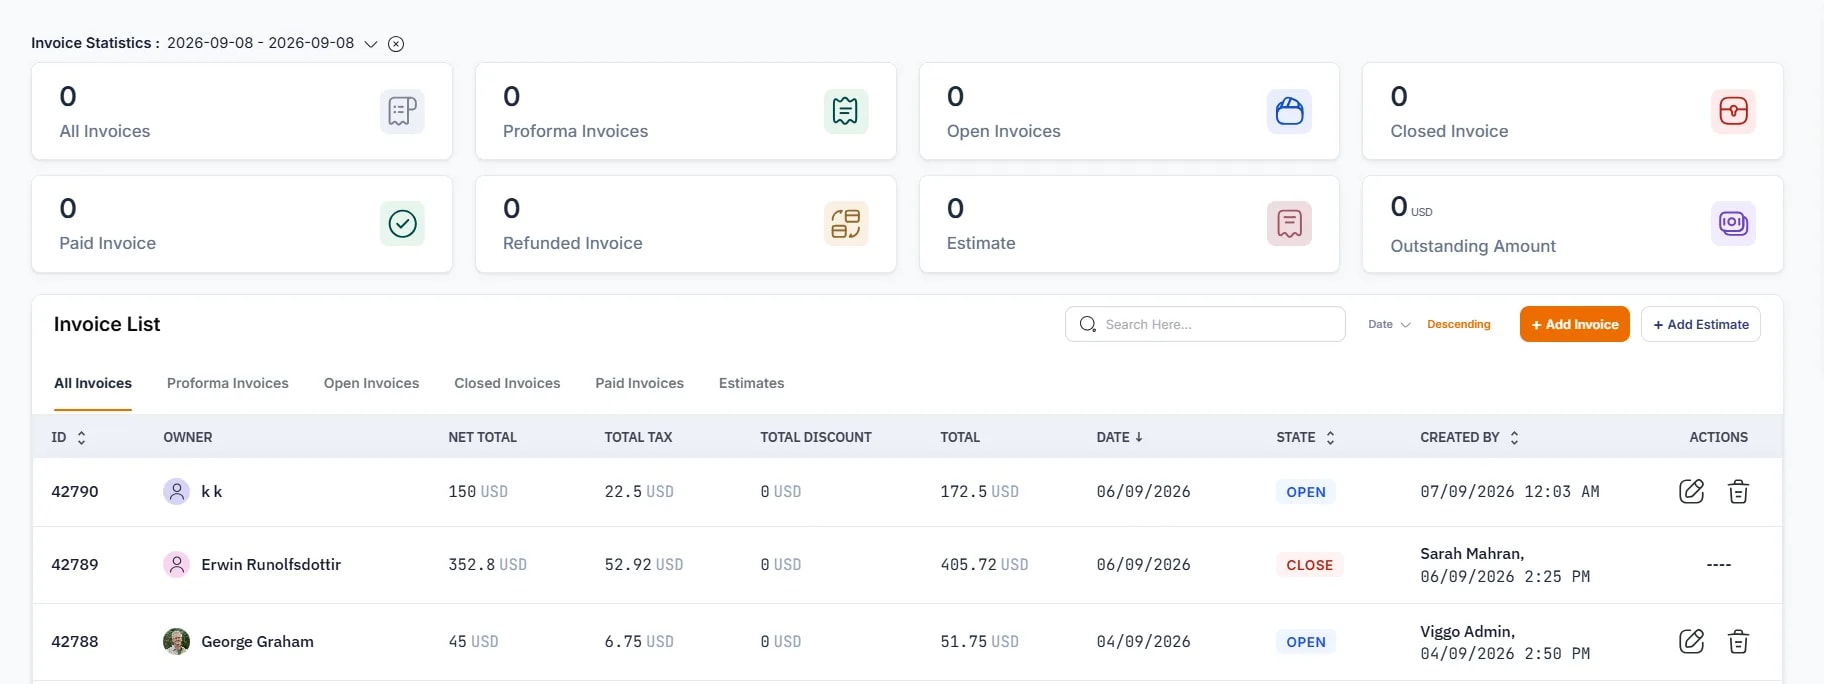Toggle Descending sort order

pyautogui.click(x=1458, y=324)
